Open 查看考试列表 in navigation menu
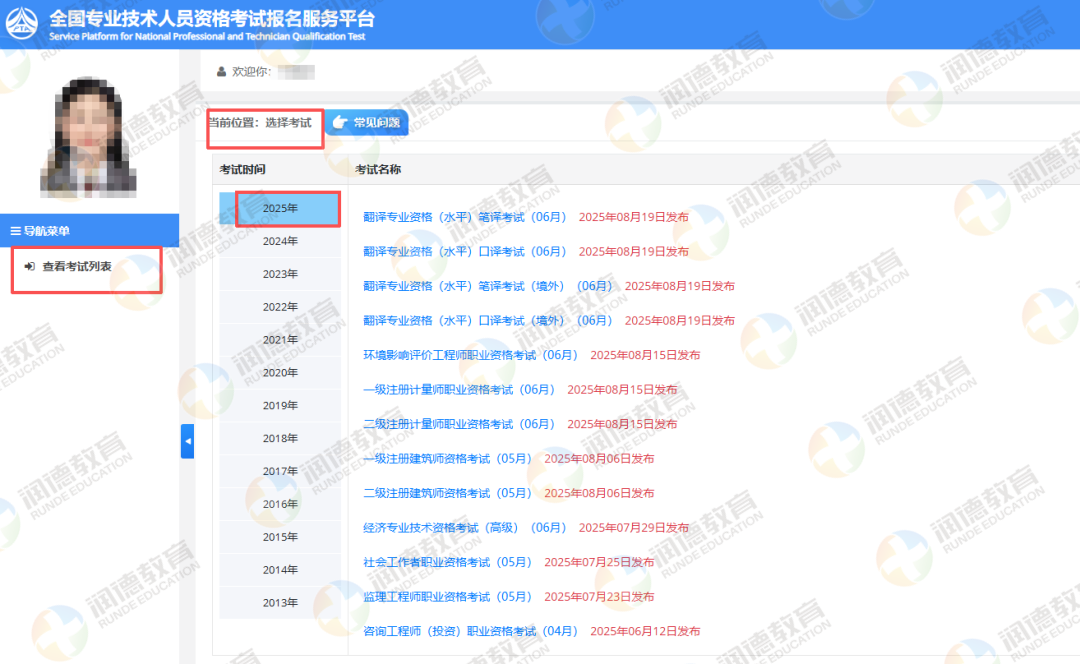 click(76, 266)
